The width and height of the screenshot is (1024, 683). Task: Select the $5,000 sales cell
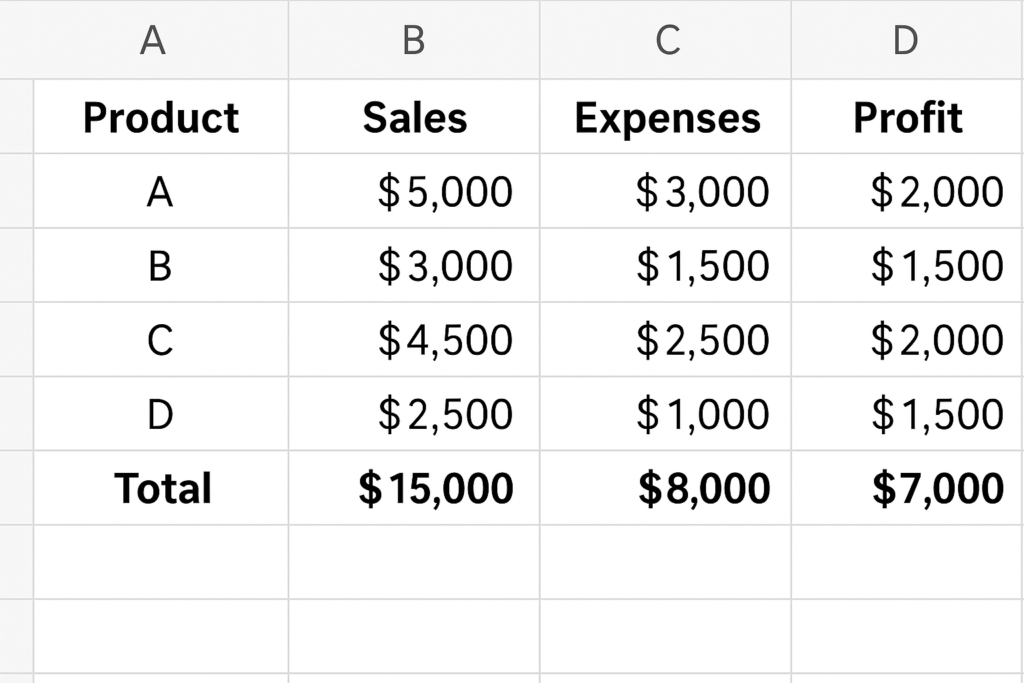(x=414, y=191)
